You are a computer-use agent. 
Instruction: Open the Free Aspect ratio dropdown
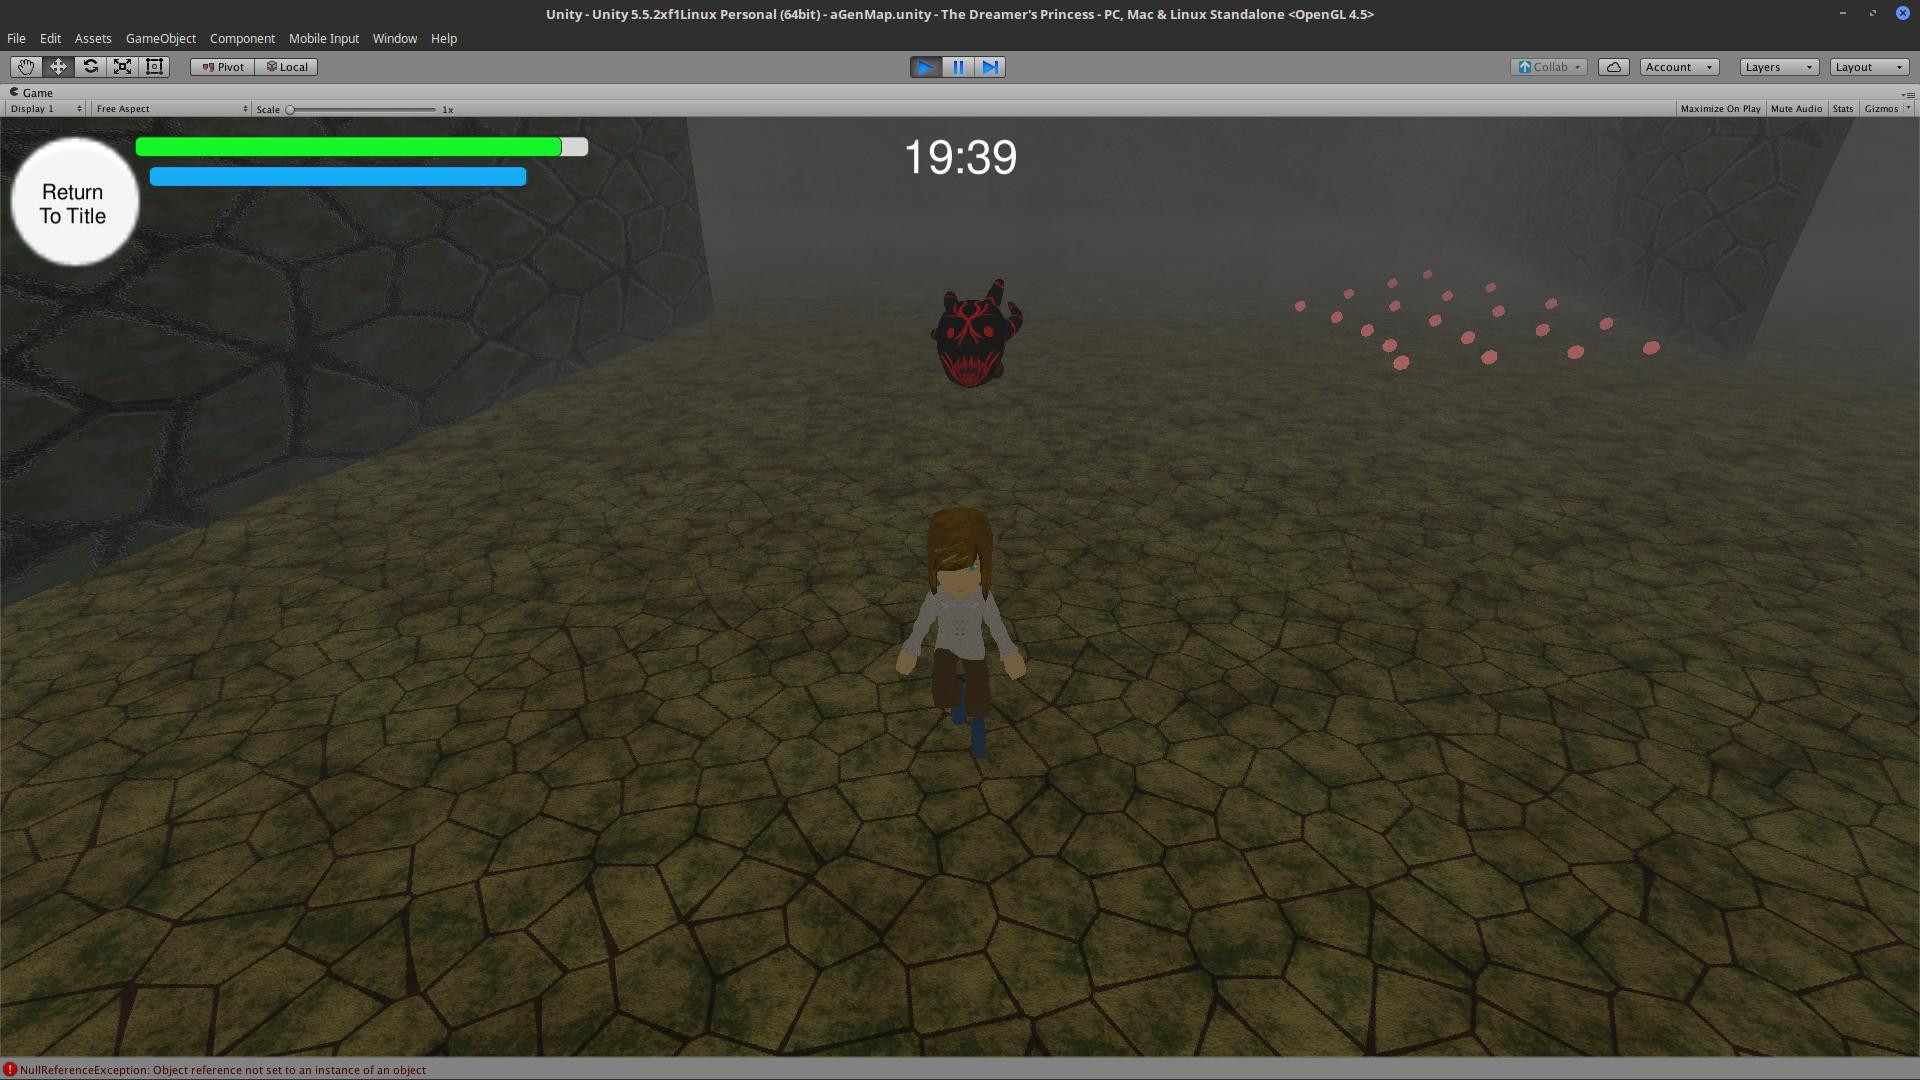tap(171, 109)
